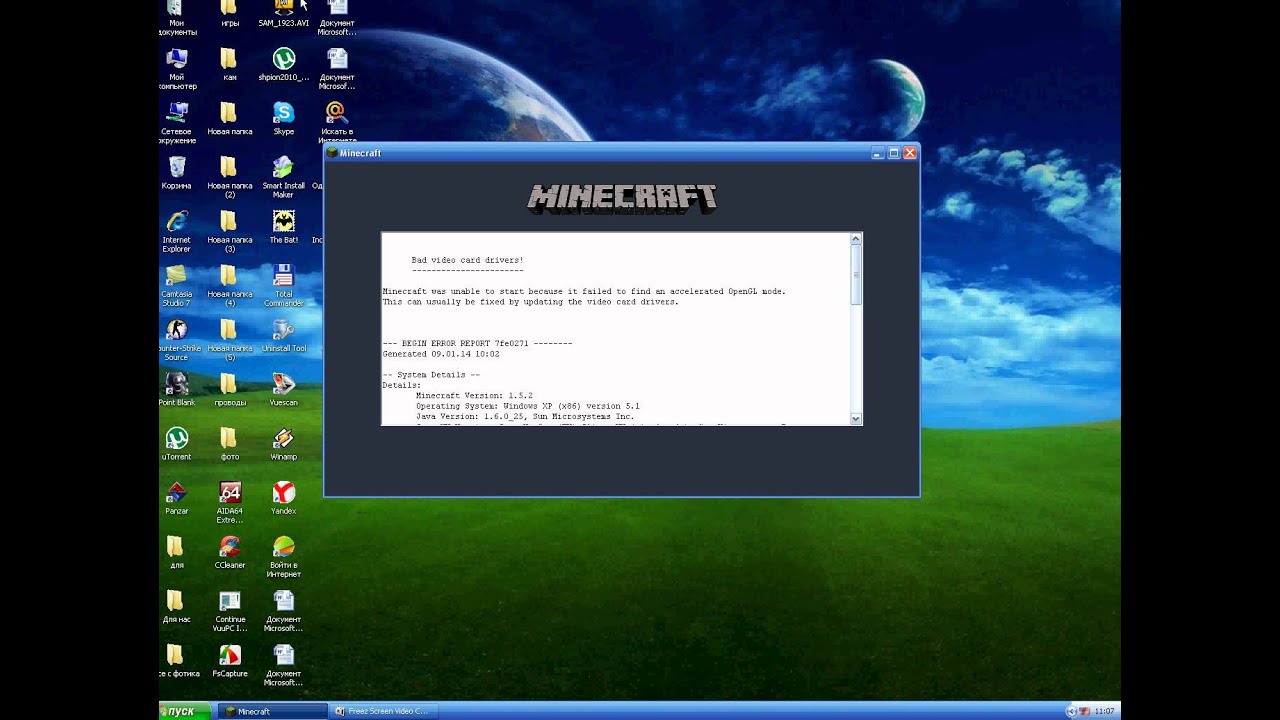Minimize the Minecraft window
The width and height of the screenshot is (1280, 720).
[x=878, y=153]
